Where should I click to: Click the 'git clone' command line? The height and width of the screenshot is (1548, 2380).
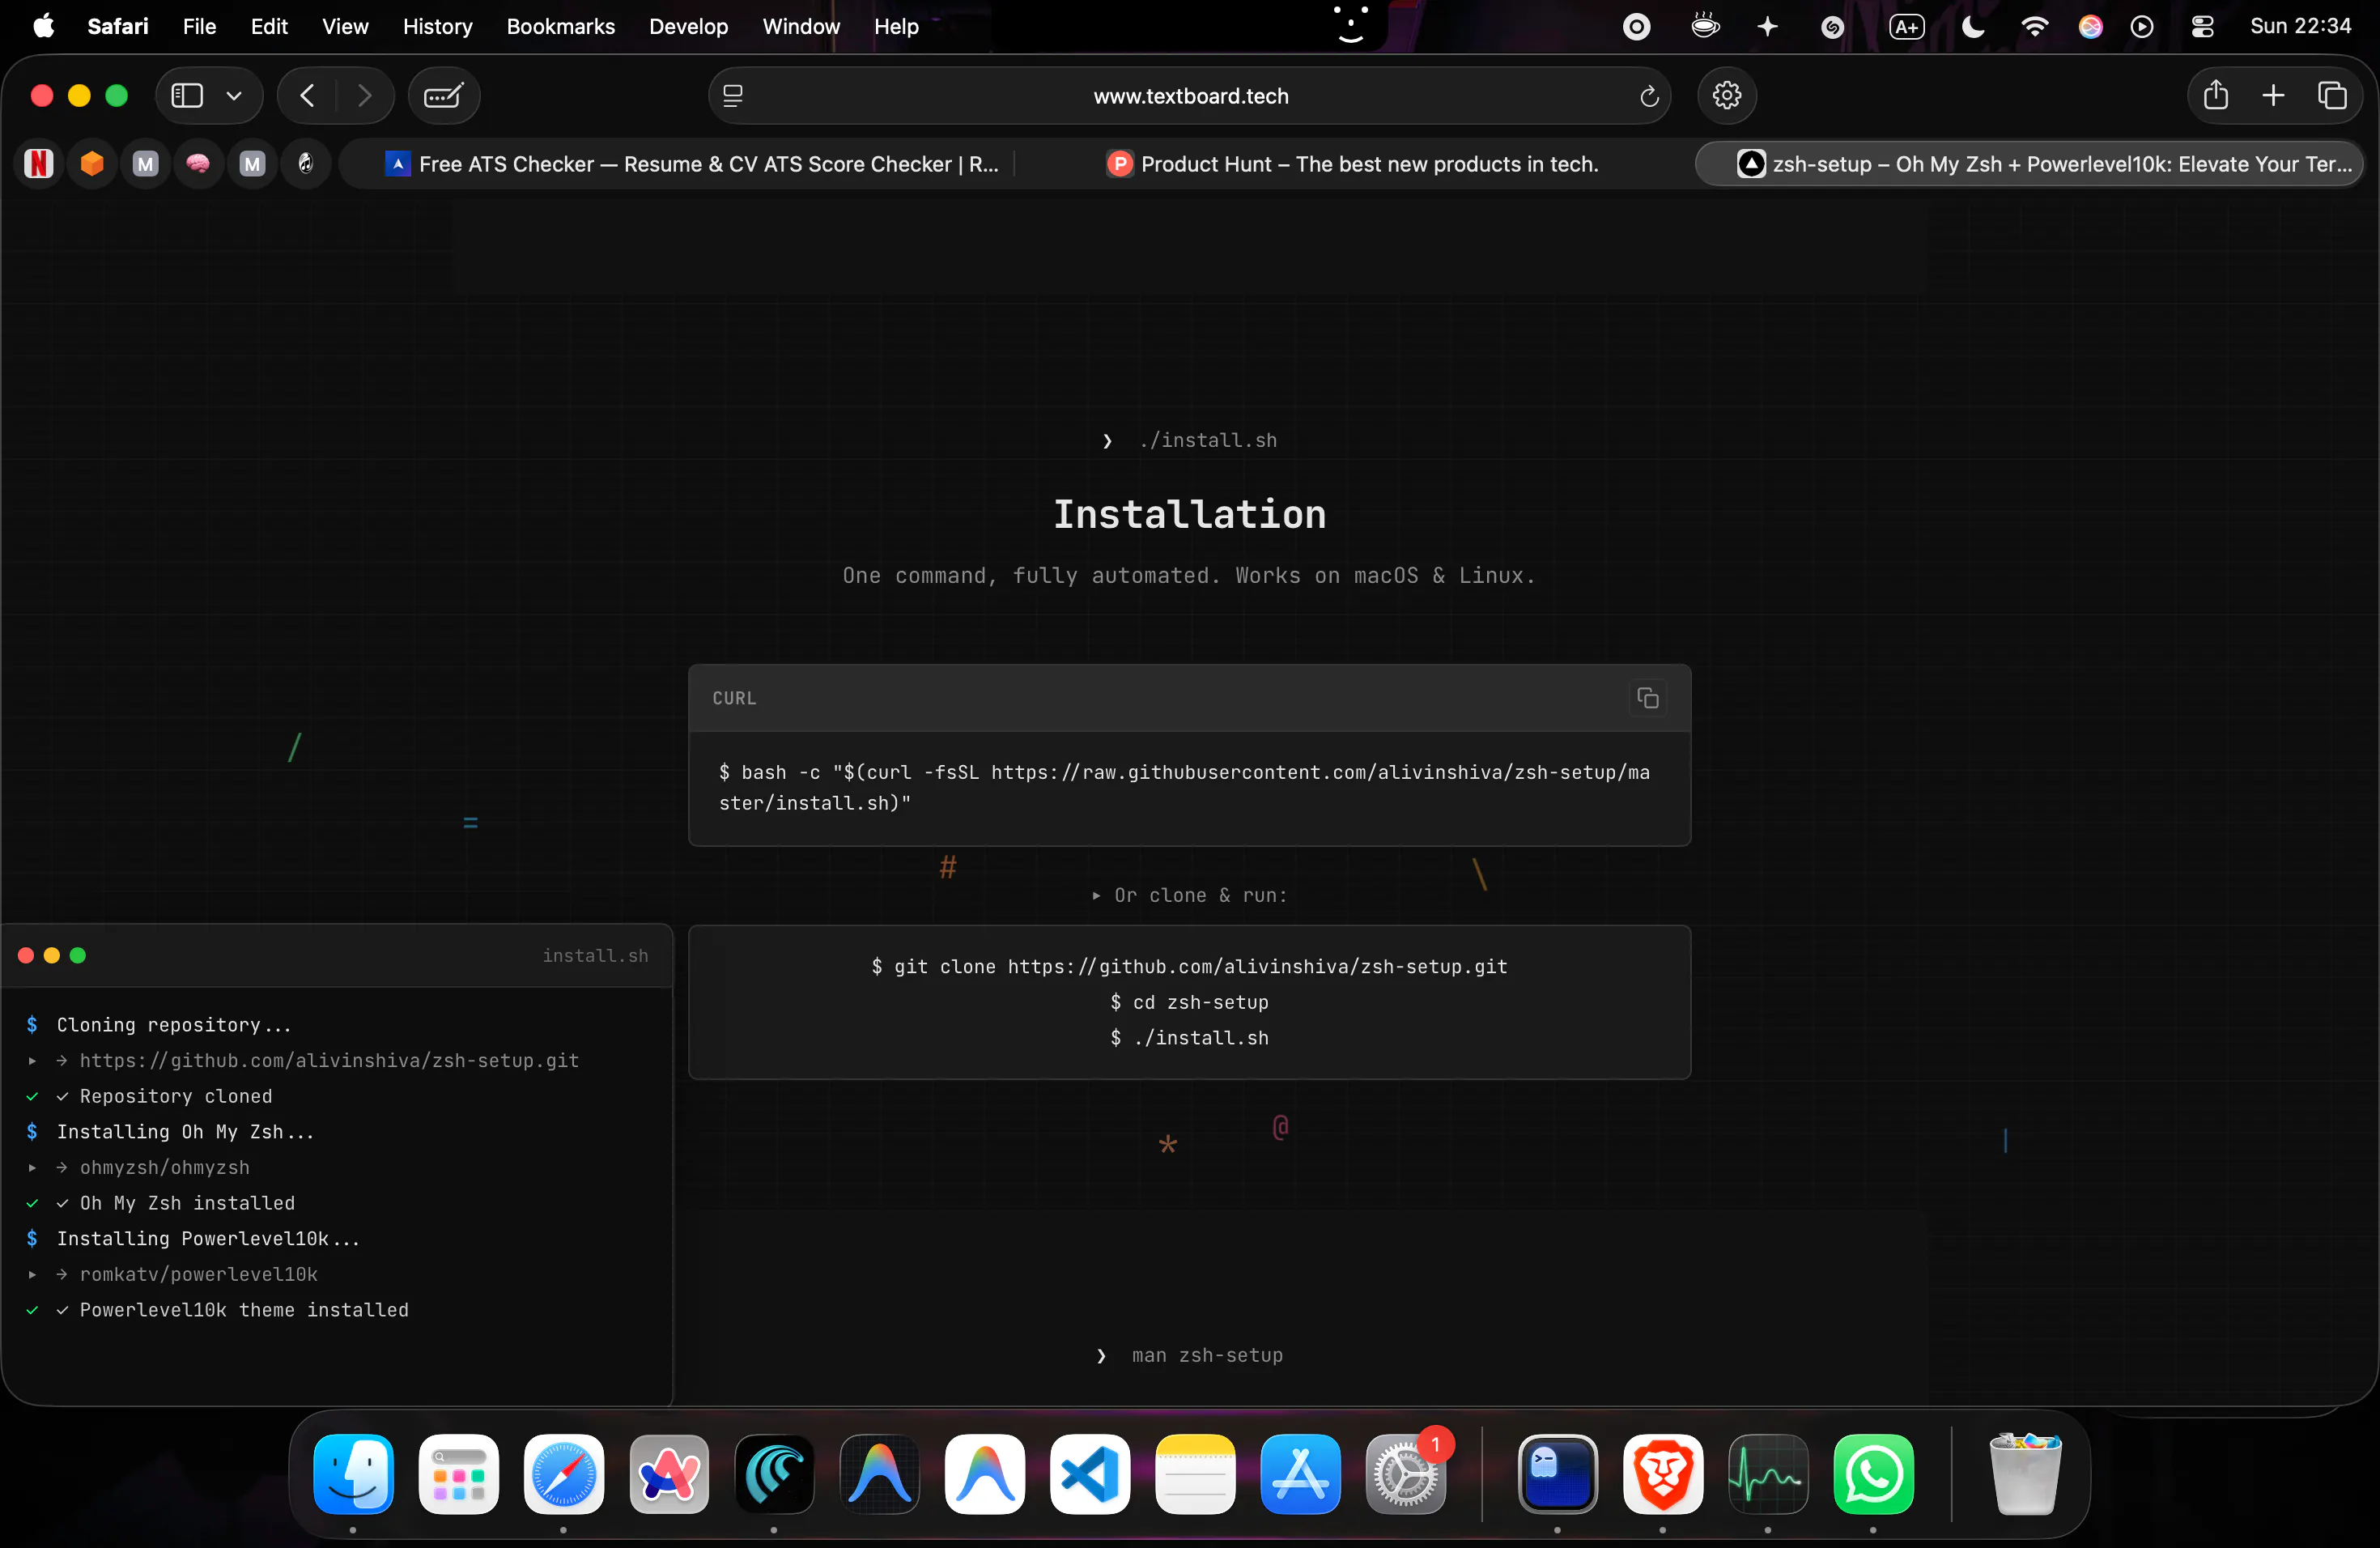point(1189,966)
